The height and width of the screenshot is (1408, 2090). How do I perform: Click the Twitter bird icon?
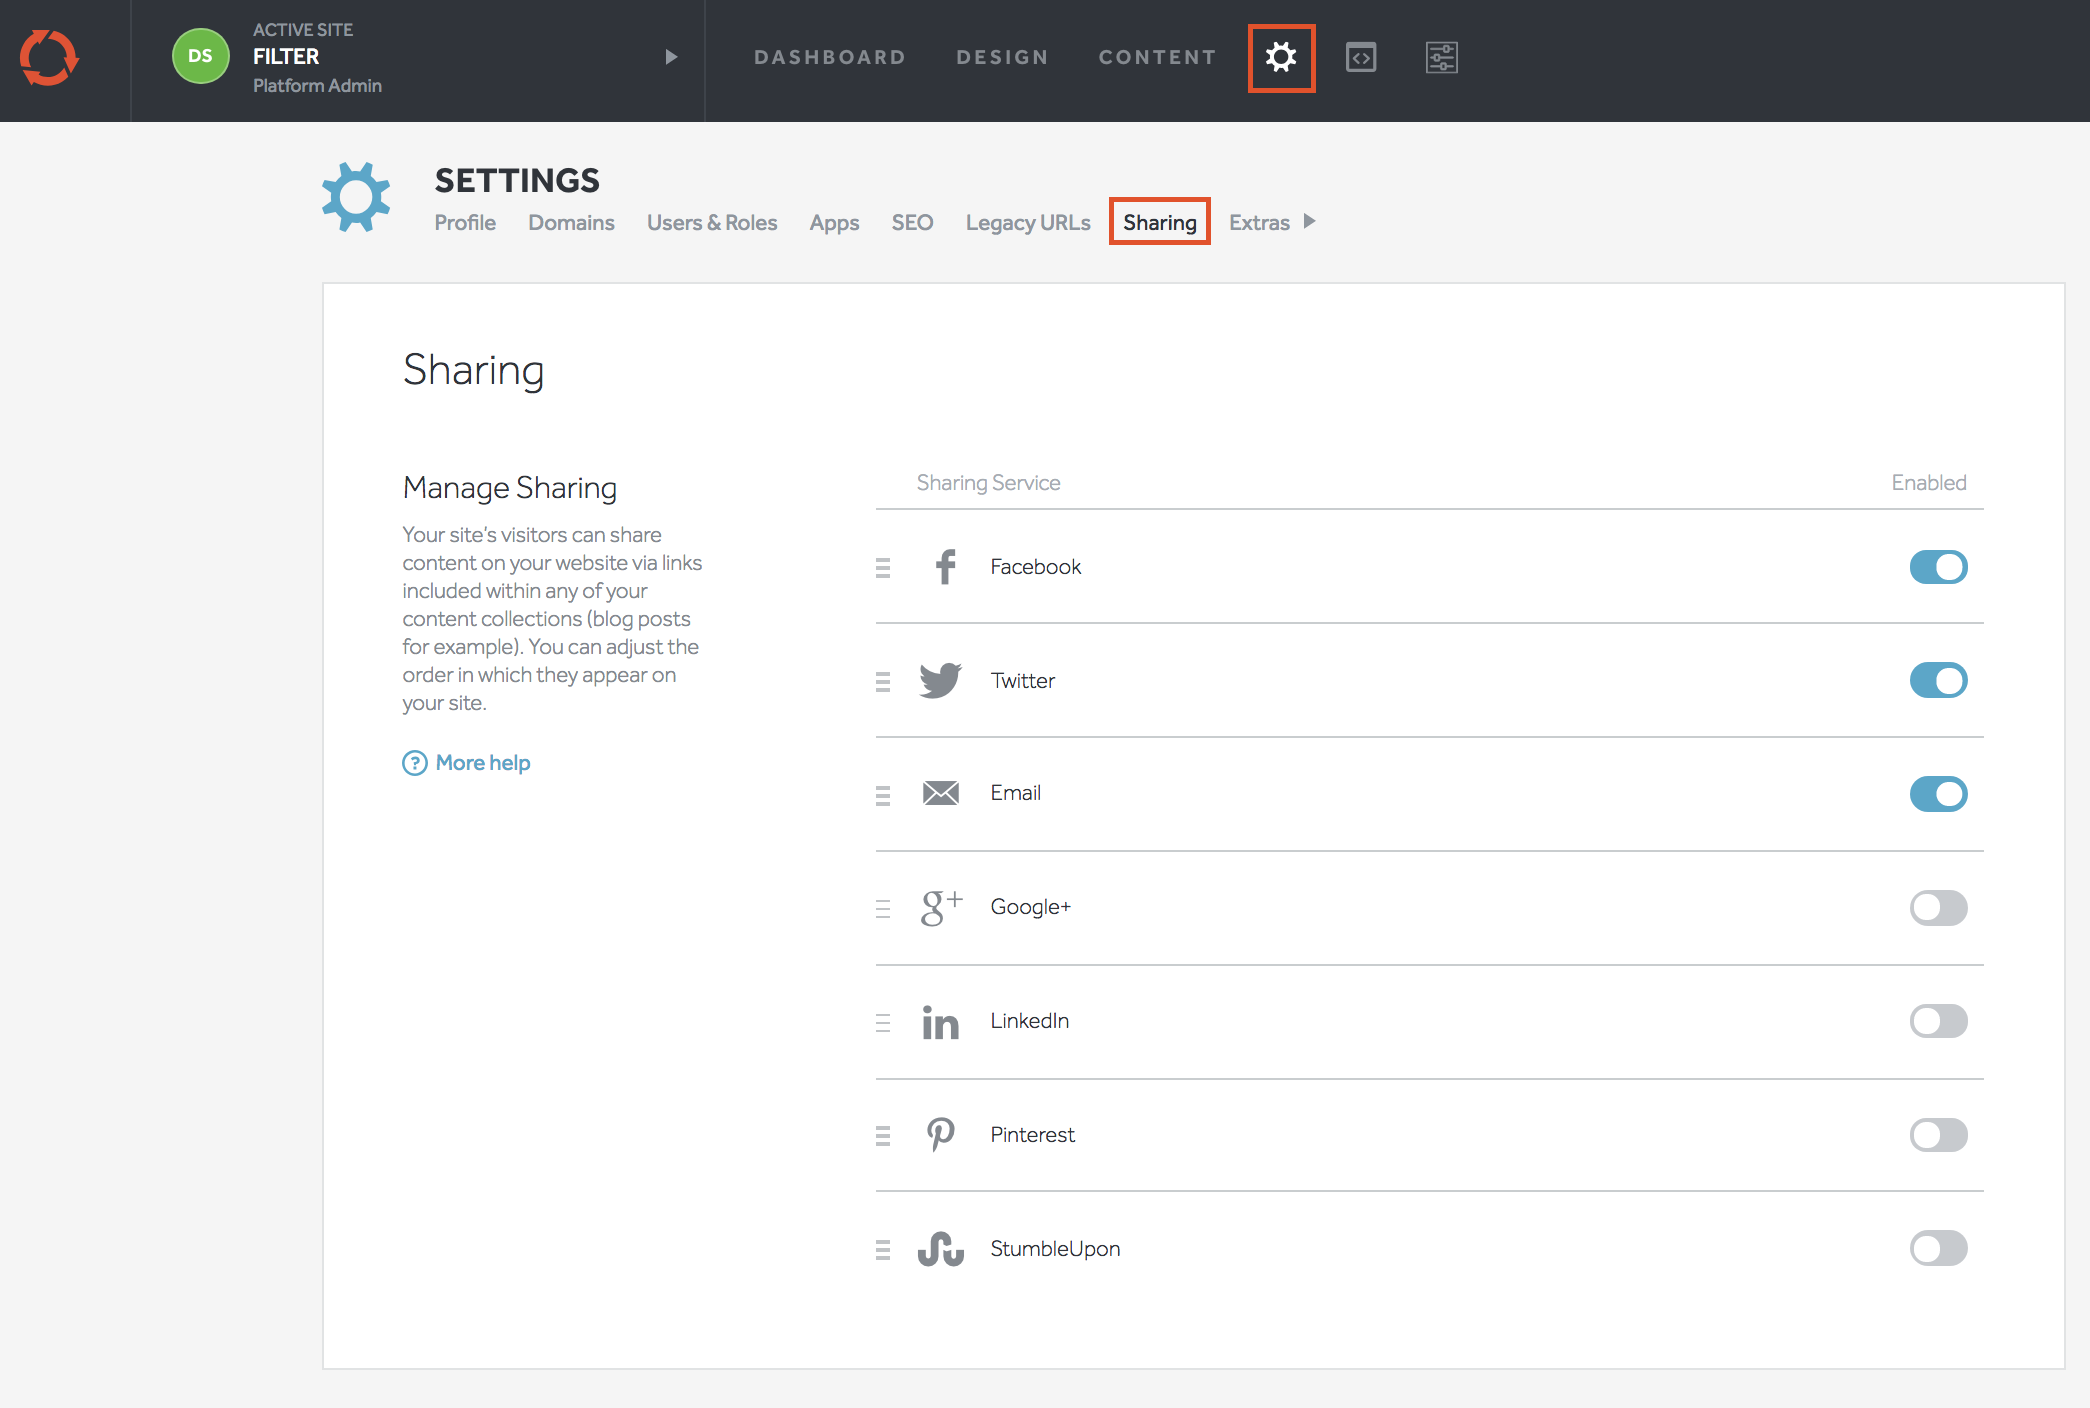coord(940,681)
